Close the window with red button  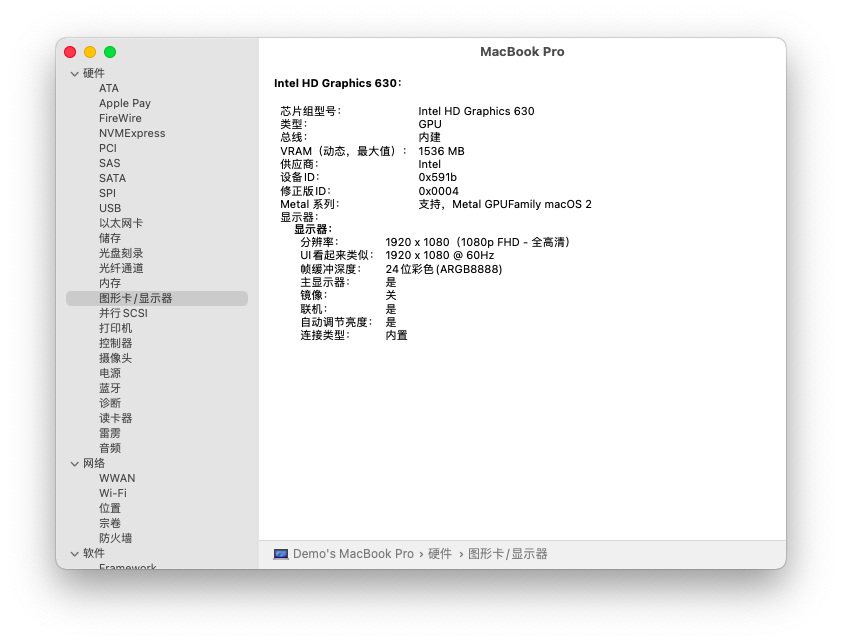(x=70, y=52)
